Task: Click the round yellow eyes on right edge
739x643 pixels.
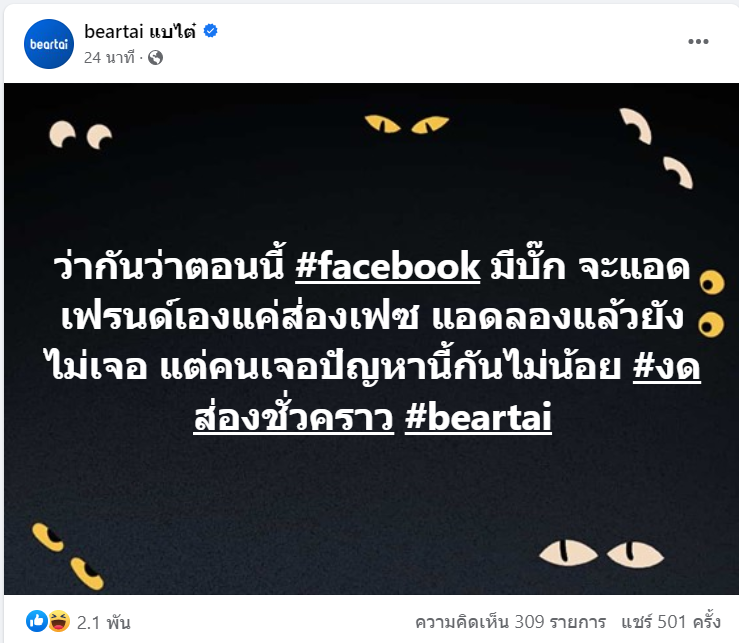Action: 712,304
